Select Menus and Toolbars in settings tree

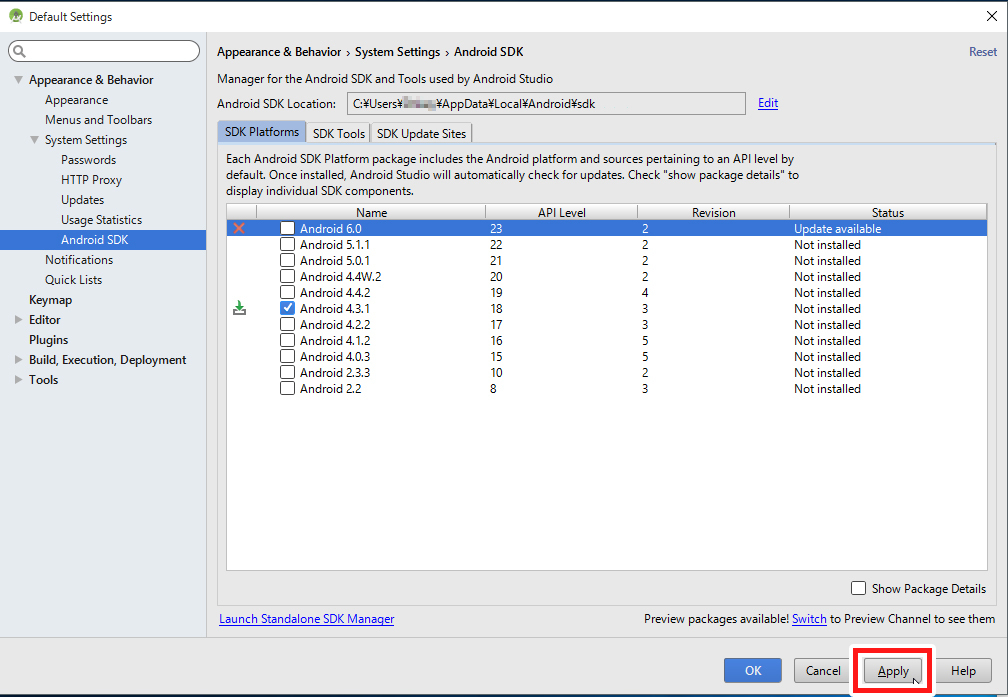tap(98, 120)
